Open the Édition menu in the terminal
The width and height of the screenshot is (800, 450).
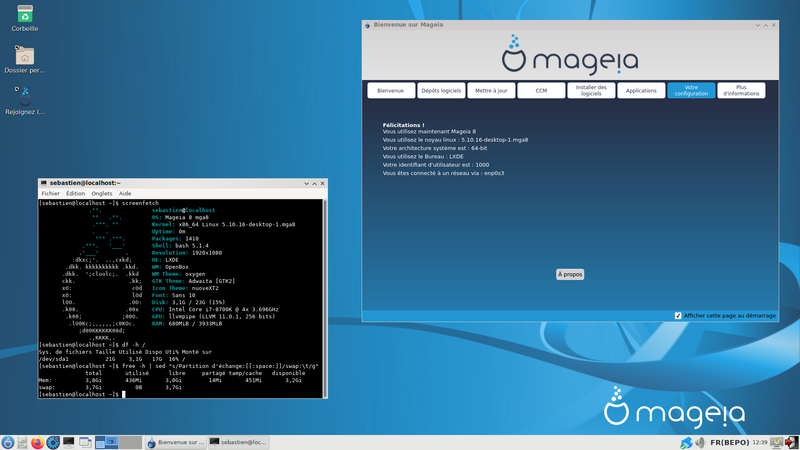tap(76, 193)
